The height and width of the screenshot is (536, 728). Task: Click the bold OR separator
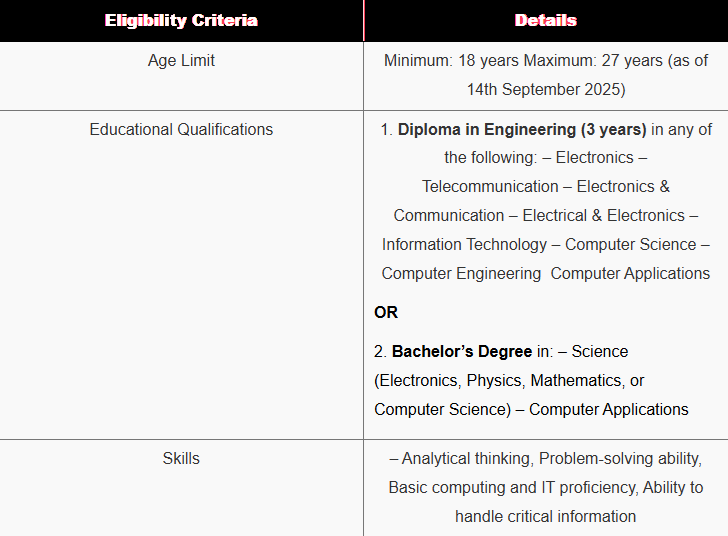[386, 312]
